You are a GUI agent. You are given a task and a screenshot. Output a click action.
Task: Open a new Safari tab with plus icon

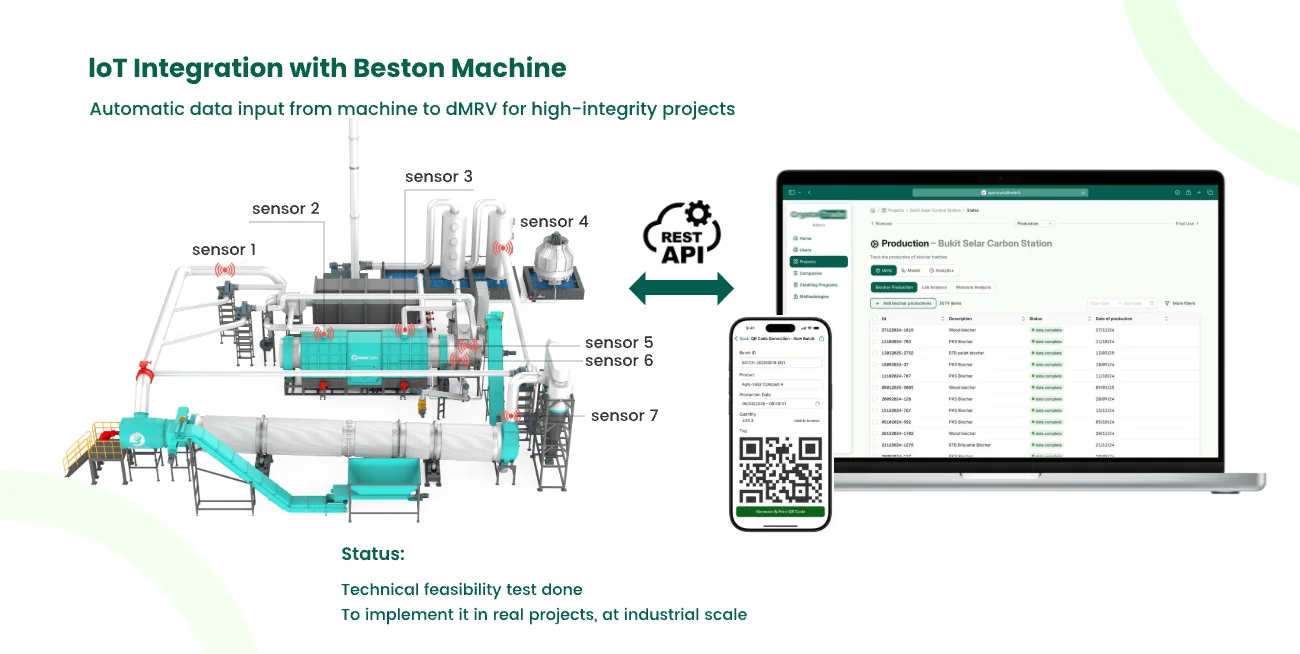[1199, 192]
